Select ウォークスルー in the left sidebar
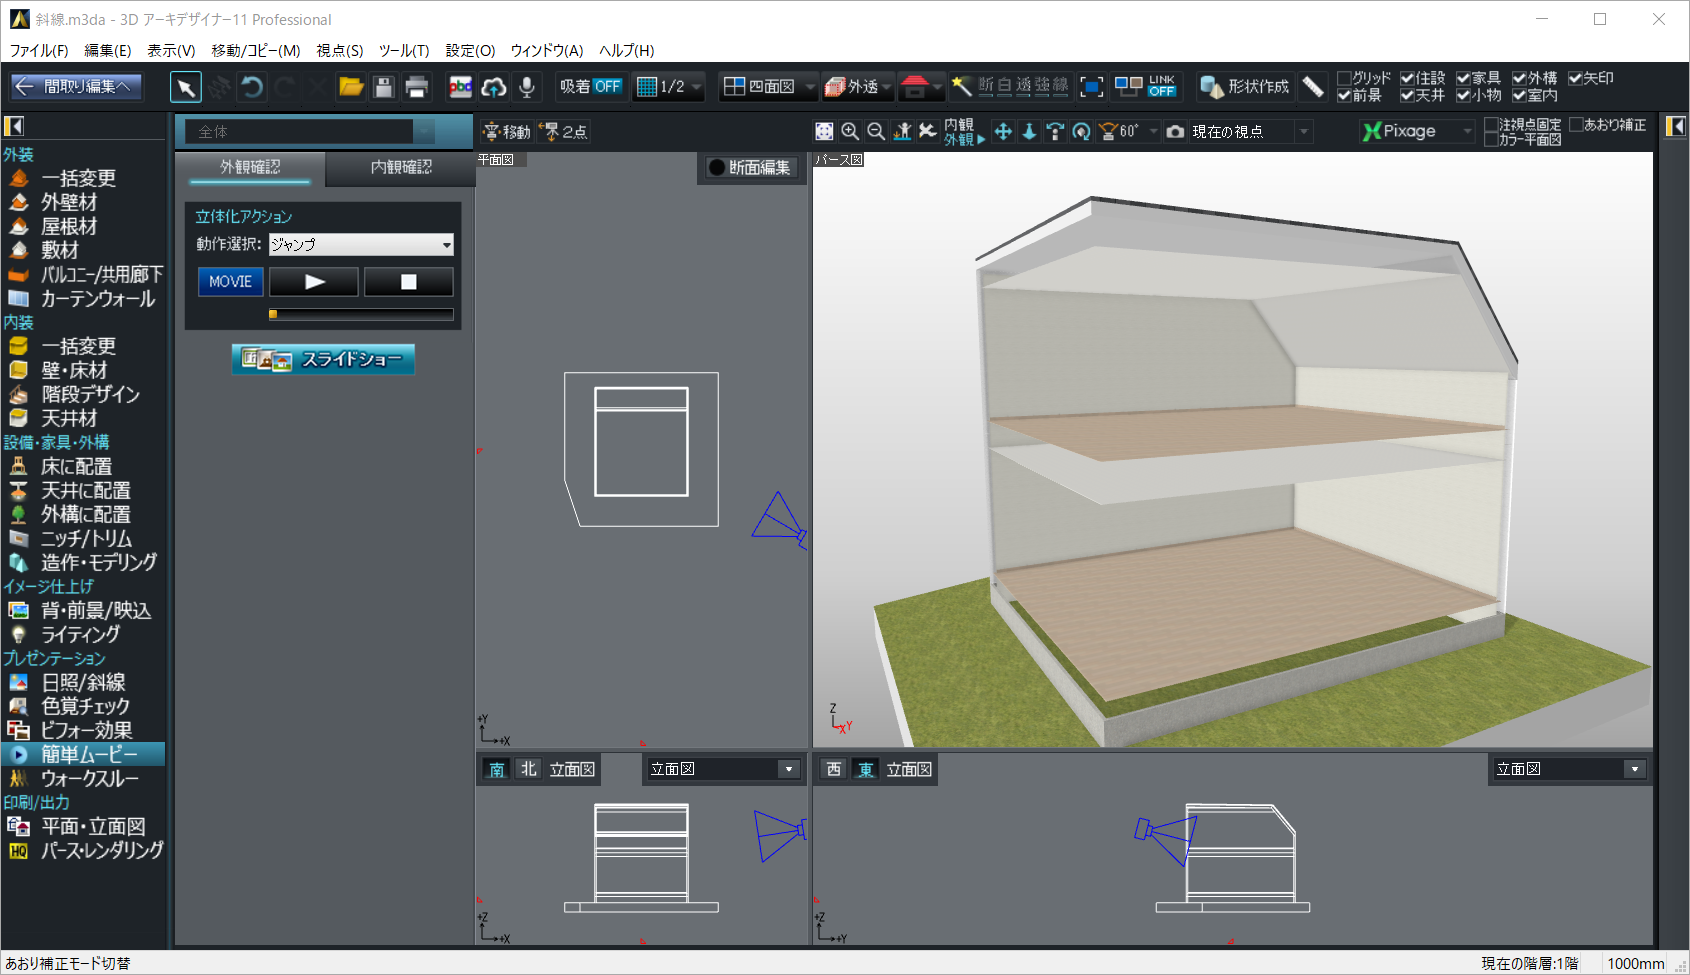1690x975 pixels. 89,778
